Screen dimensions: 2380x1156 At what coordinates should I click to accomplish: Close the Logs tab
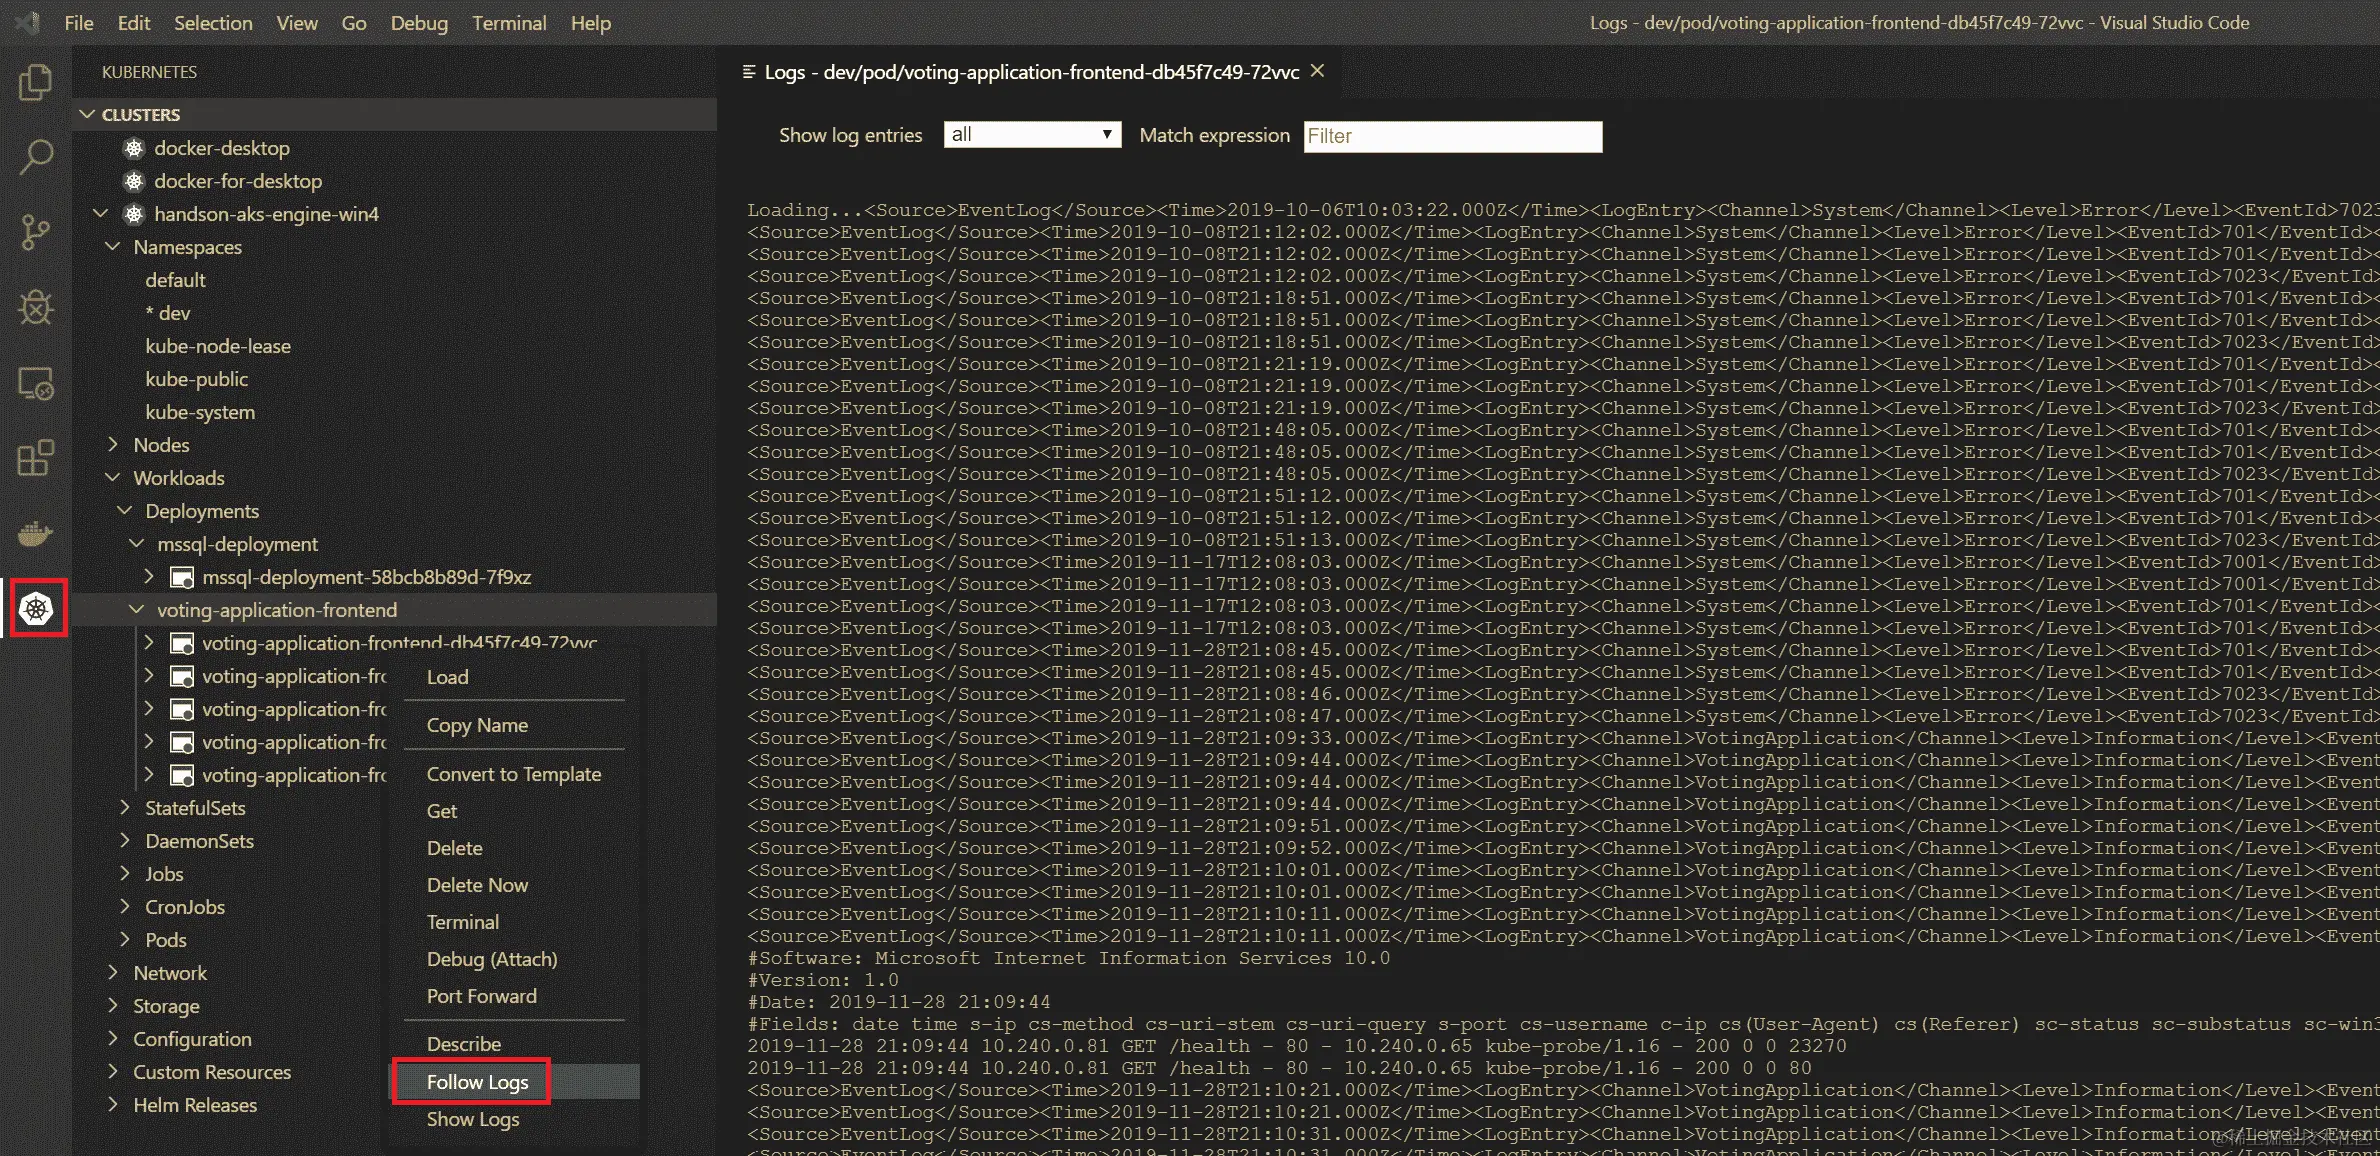click(1318, 71)
